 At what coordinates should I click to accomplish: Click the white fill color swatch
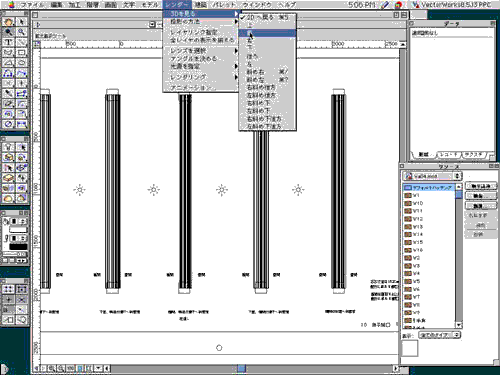point(18,230)
